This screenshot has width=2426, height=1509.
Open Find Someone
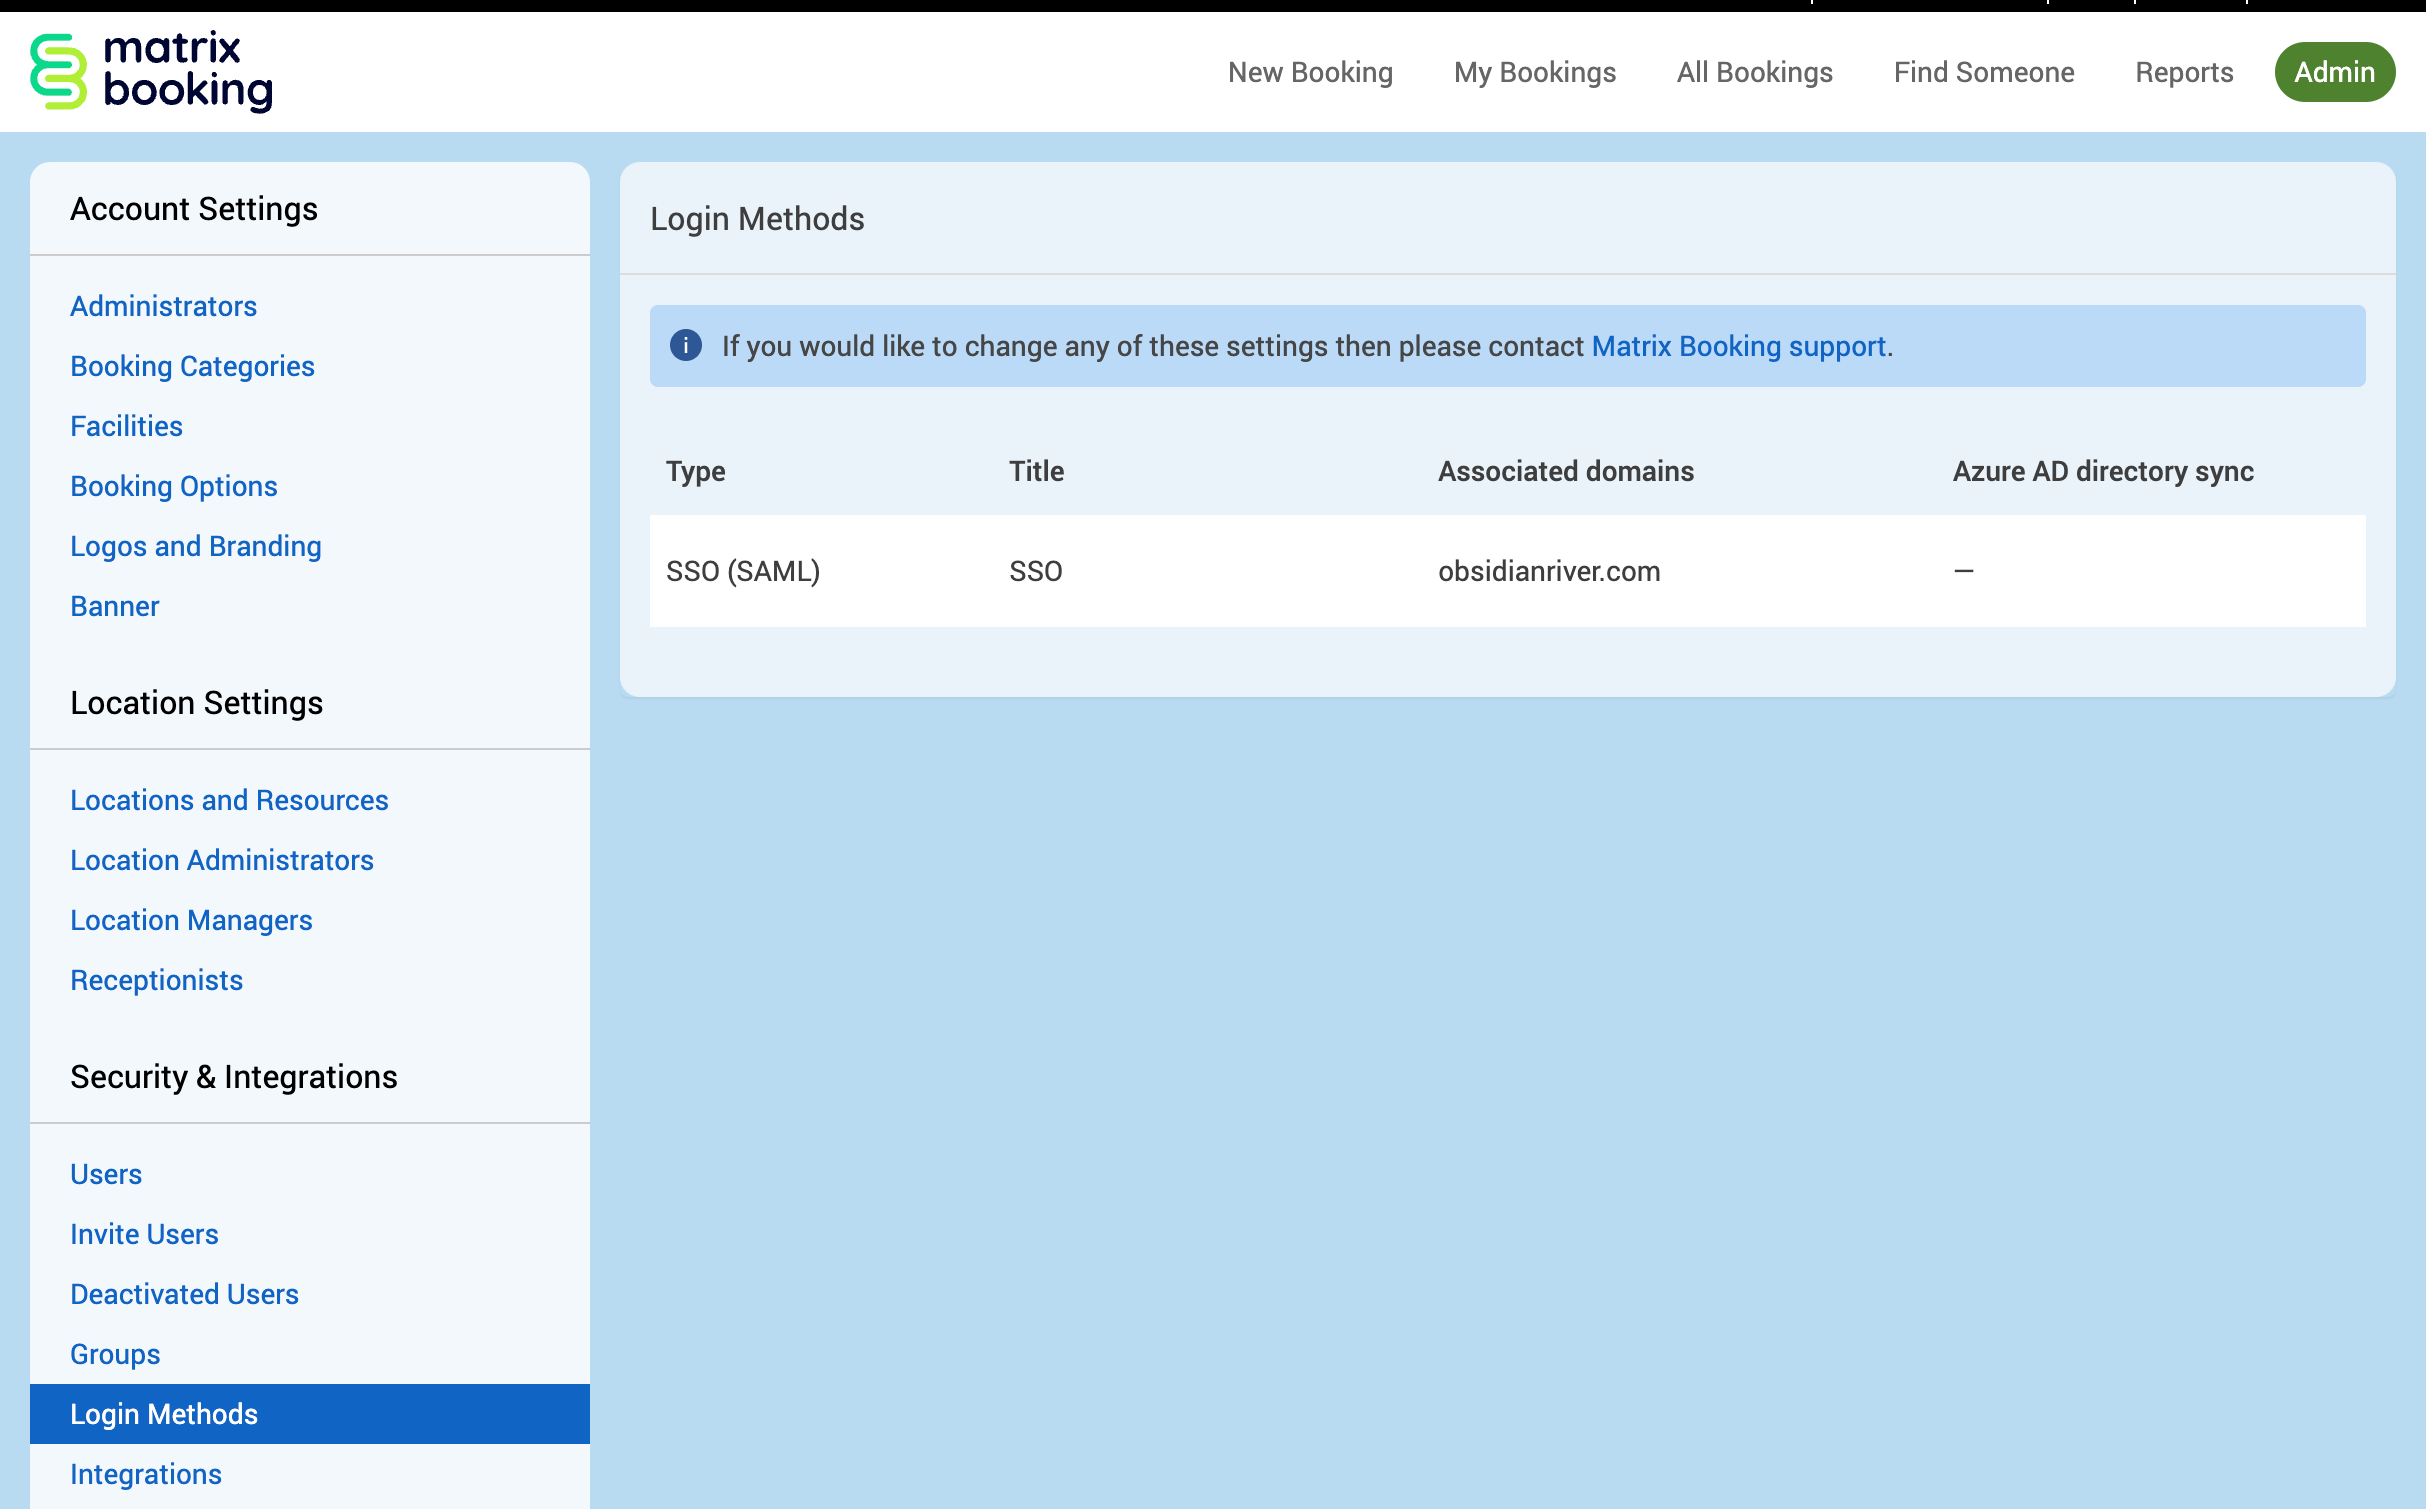[x=1984, y=72]
